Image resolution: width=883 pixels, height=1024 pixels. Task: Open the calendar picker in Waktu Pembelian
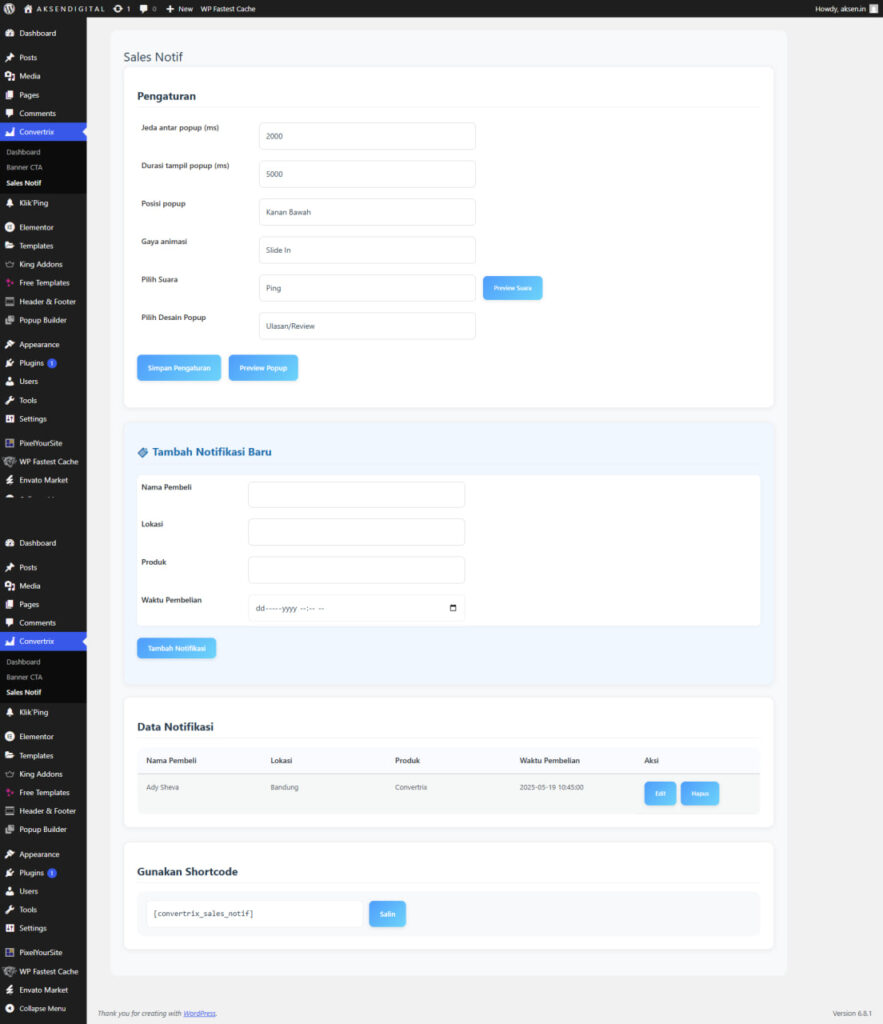(453, 608)
